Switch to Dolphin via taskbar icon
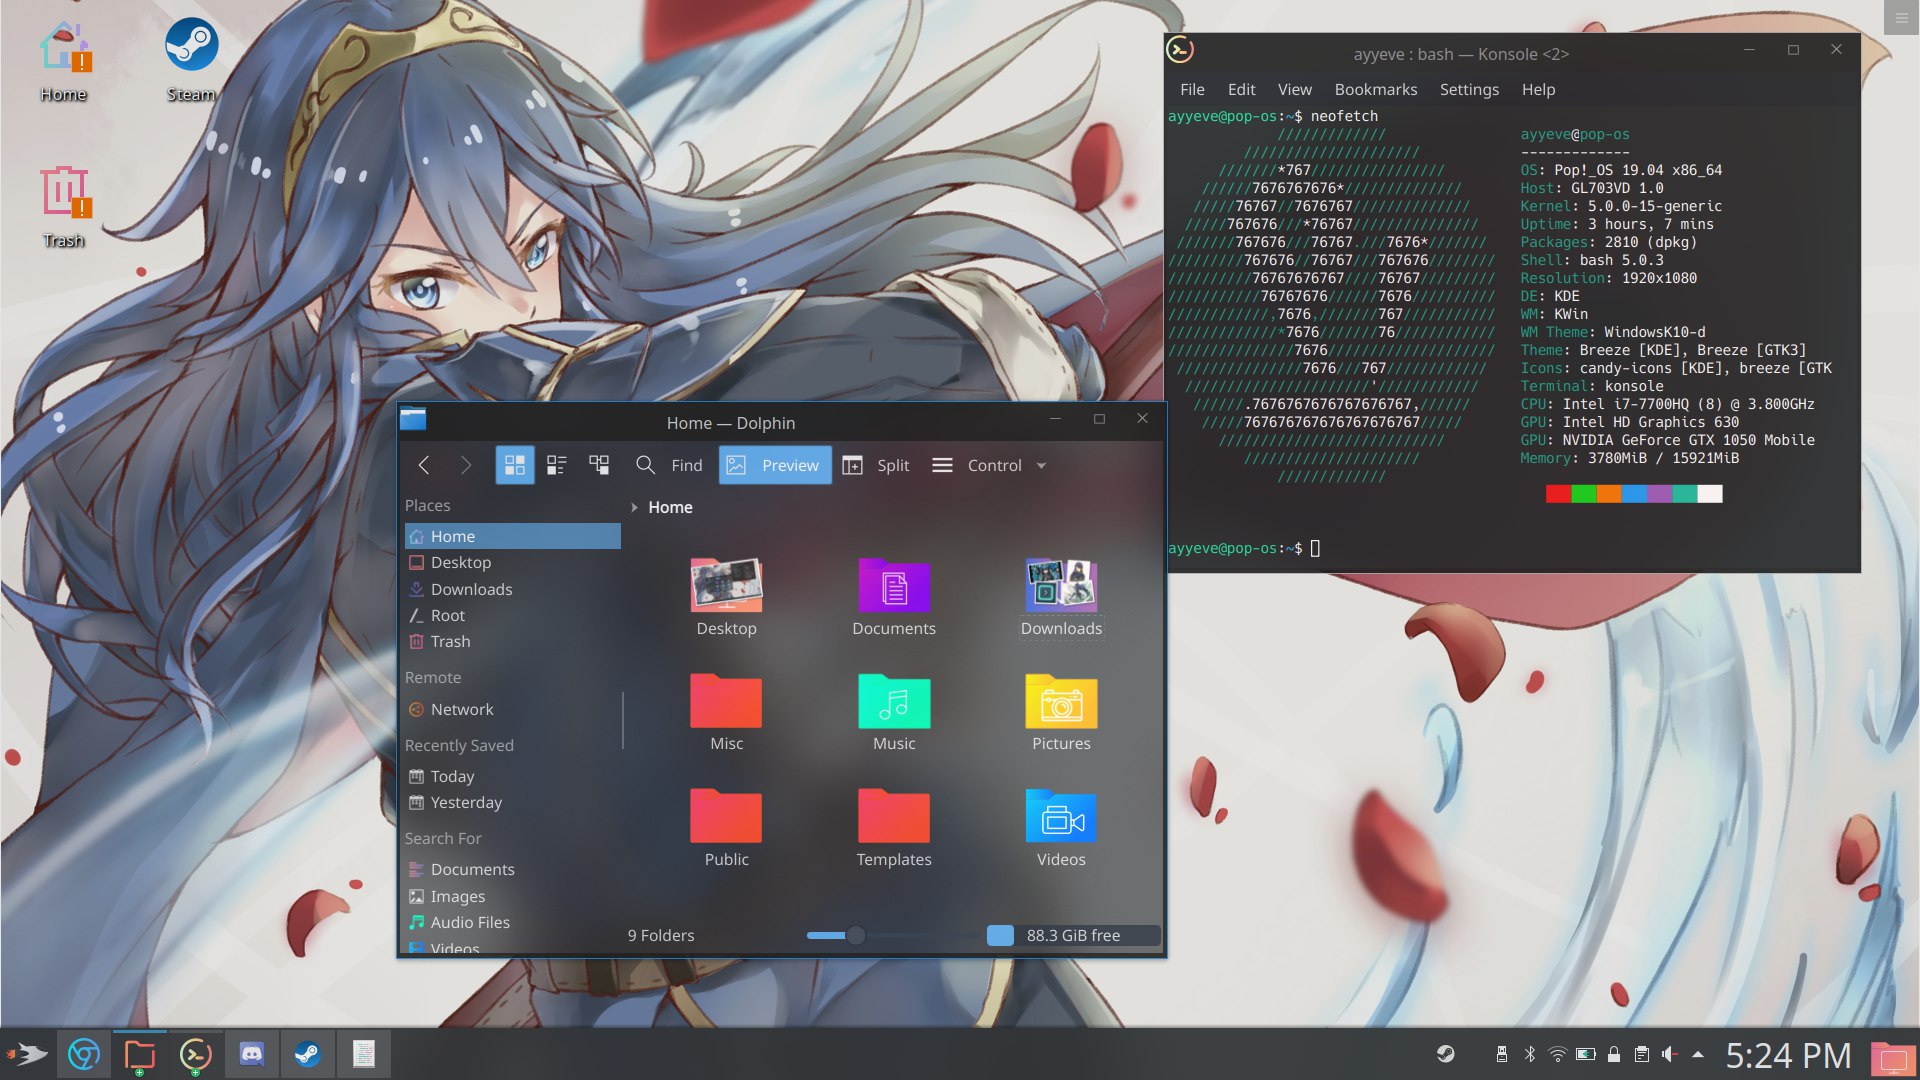This screenshot has height=1080, width=1920. (x=140, y=1054)
